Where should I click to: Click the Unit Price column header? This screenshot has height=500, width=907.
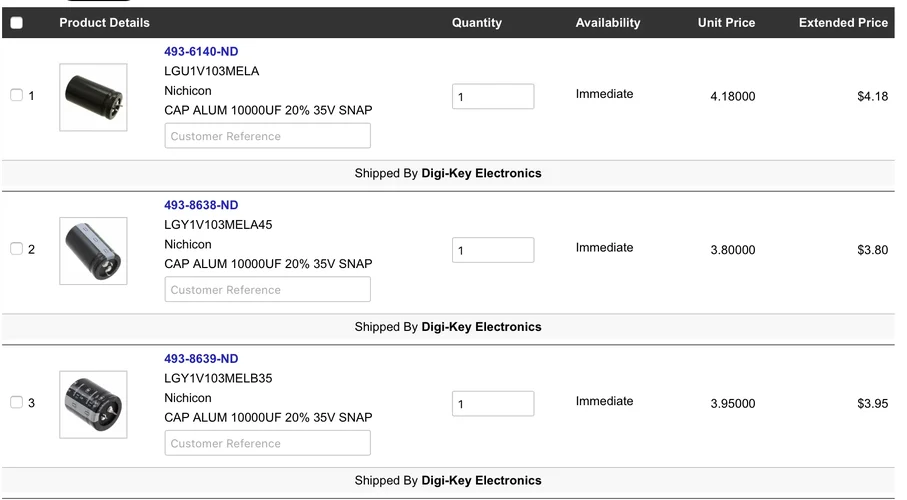(x=726, y=23)
